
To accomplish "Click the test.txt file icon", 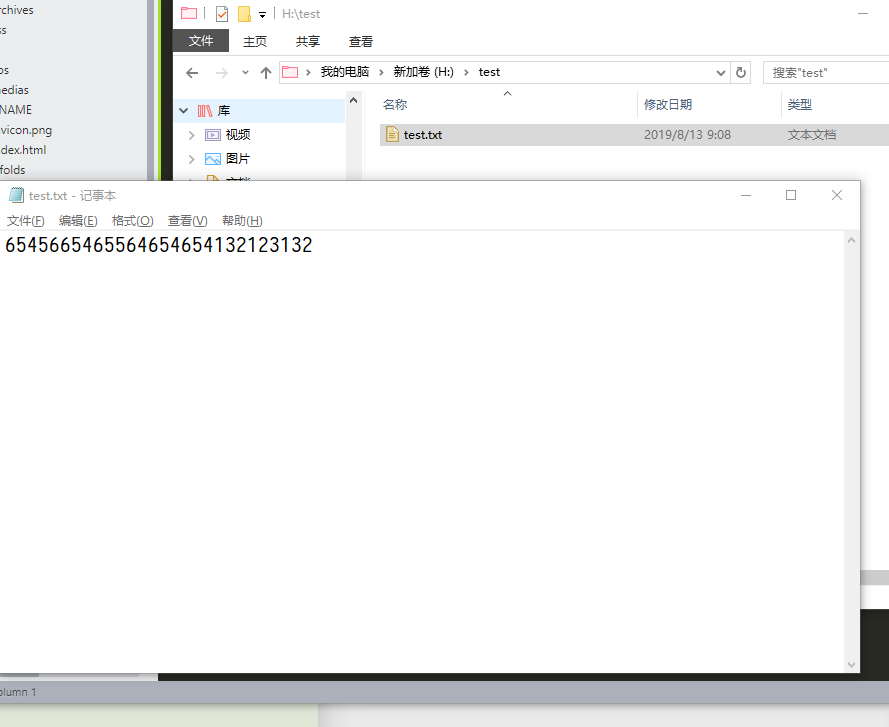I will [393, 134].
